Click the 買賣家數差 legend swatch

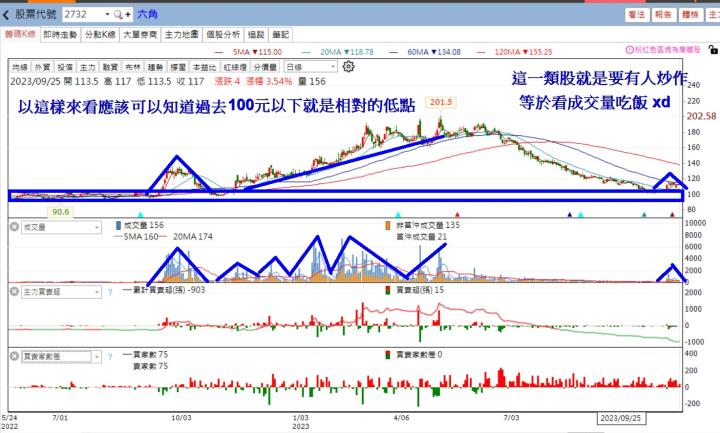point(388,355)
